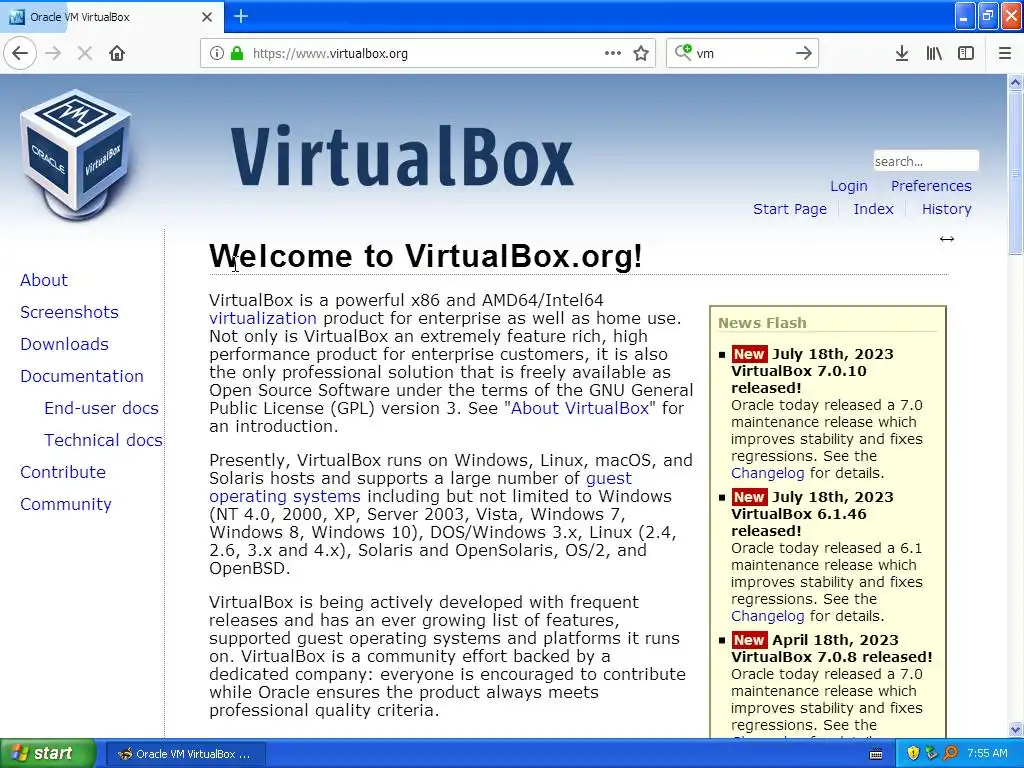Open a new tab with plus button
The width and height of the screenshot is (1024, 768).
(x=241, y=16)
